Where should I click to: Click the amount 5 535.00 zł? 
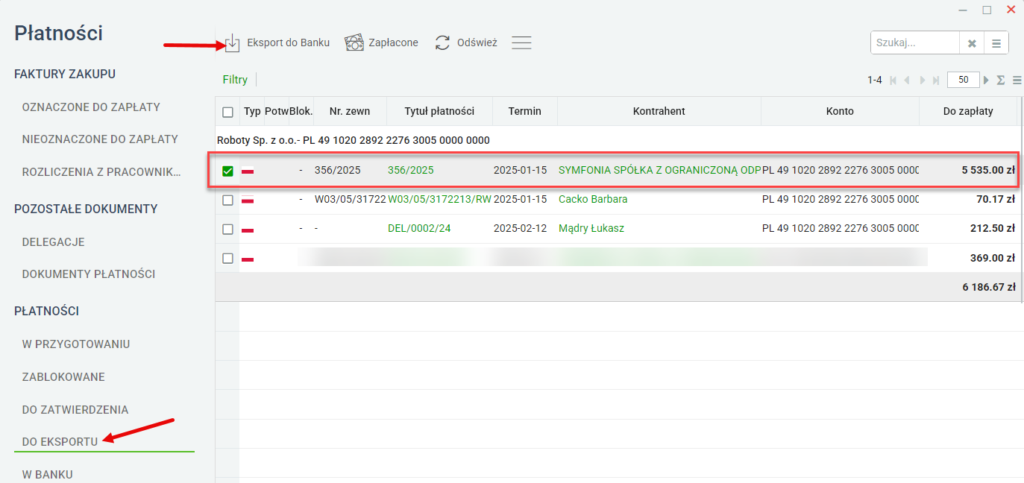(x=987, y=171)
